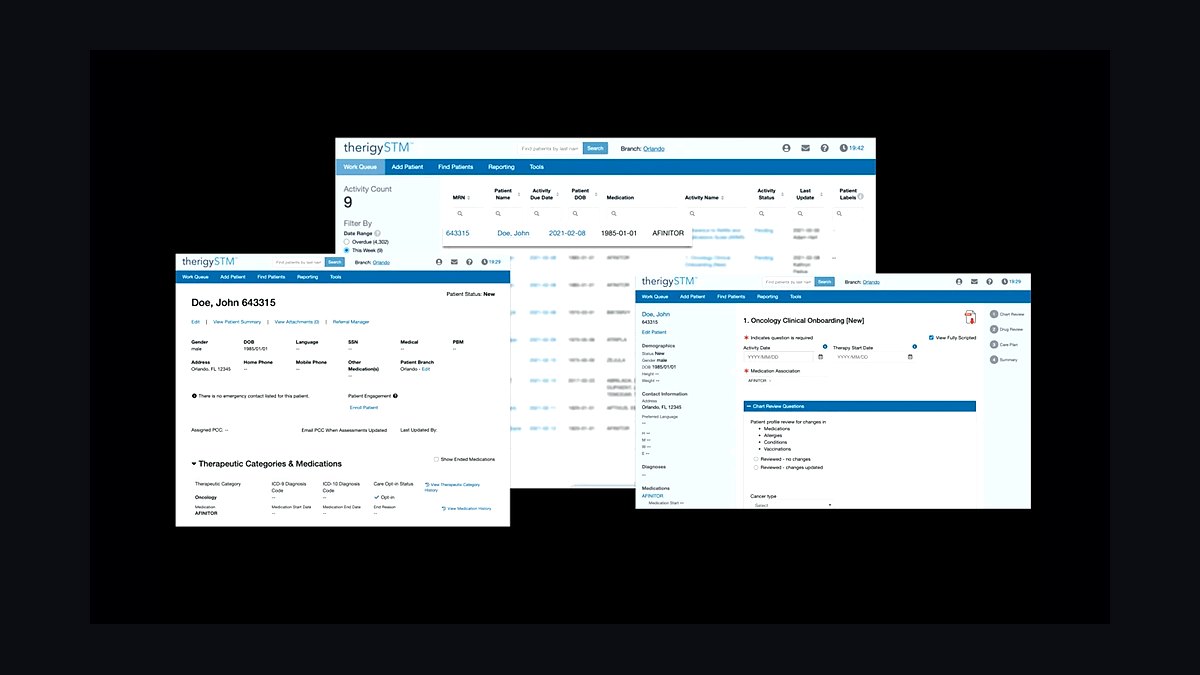Click Therapy Start Date YYYY/MM/DD input field
The width and height of the screenshot is (1200, 675).
point(869,357)
